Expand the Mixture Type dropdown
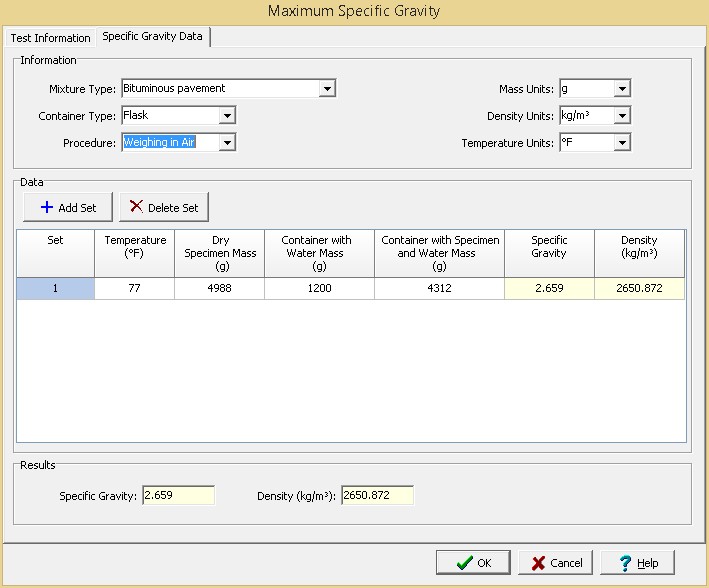Image resolution: width=709 pixels, height=588 pixels. click(x=327, y=89)
